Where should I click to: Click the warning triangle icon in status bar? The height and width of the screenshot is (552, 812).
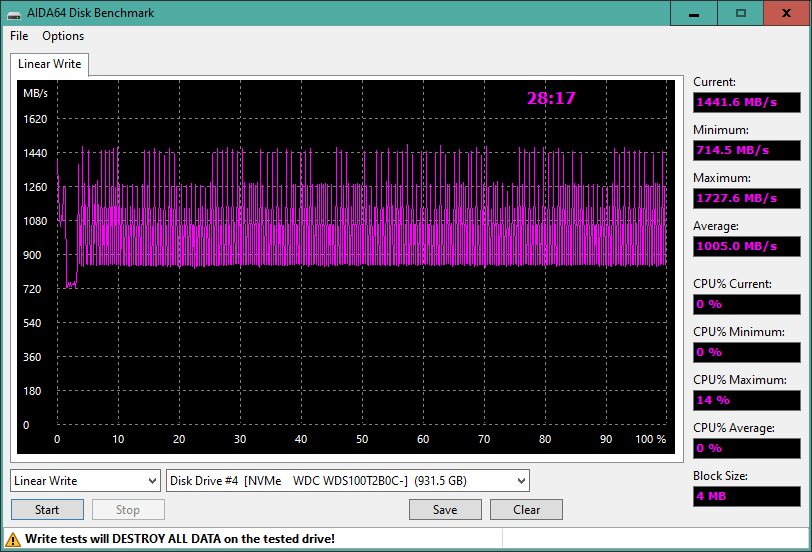(x=12, y=539)
